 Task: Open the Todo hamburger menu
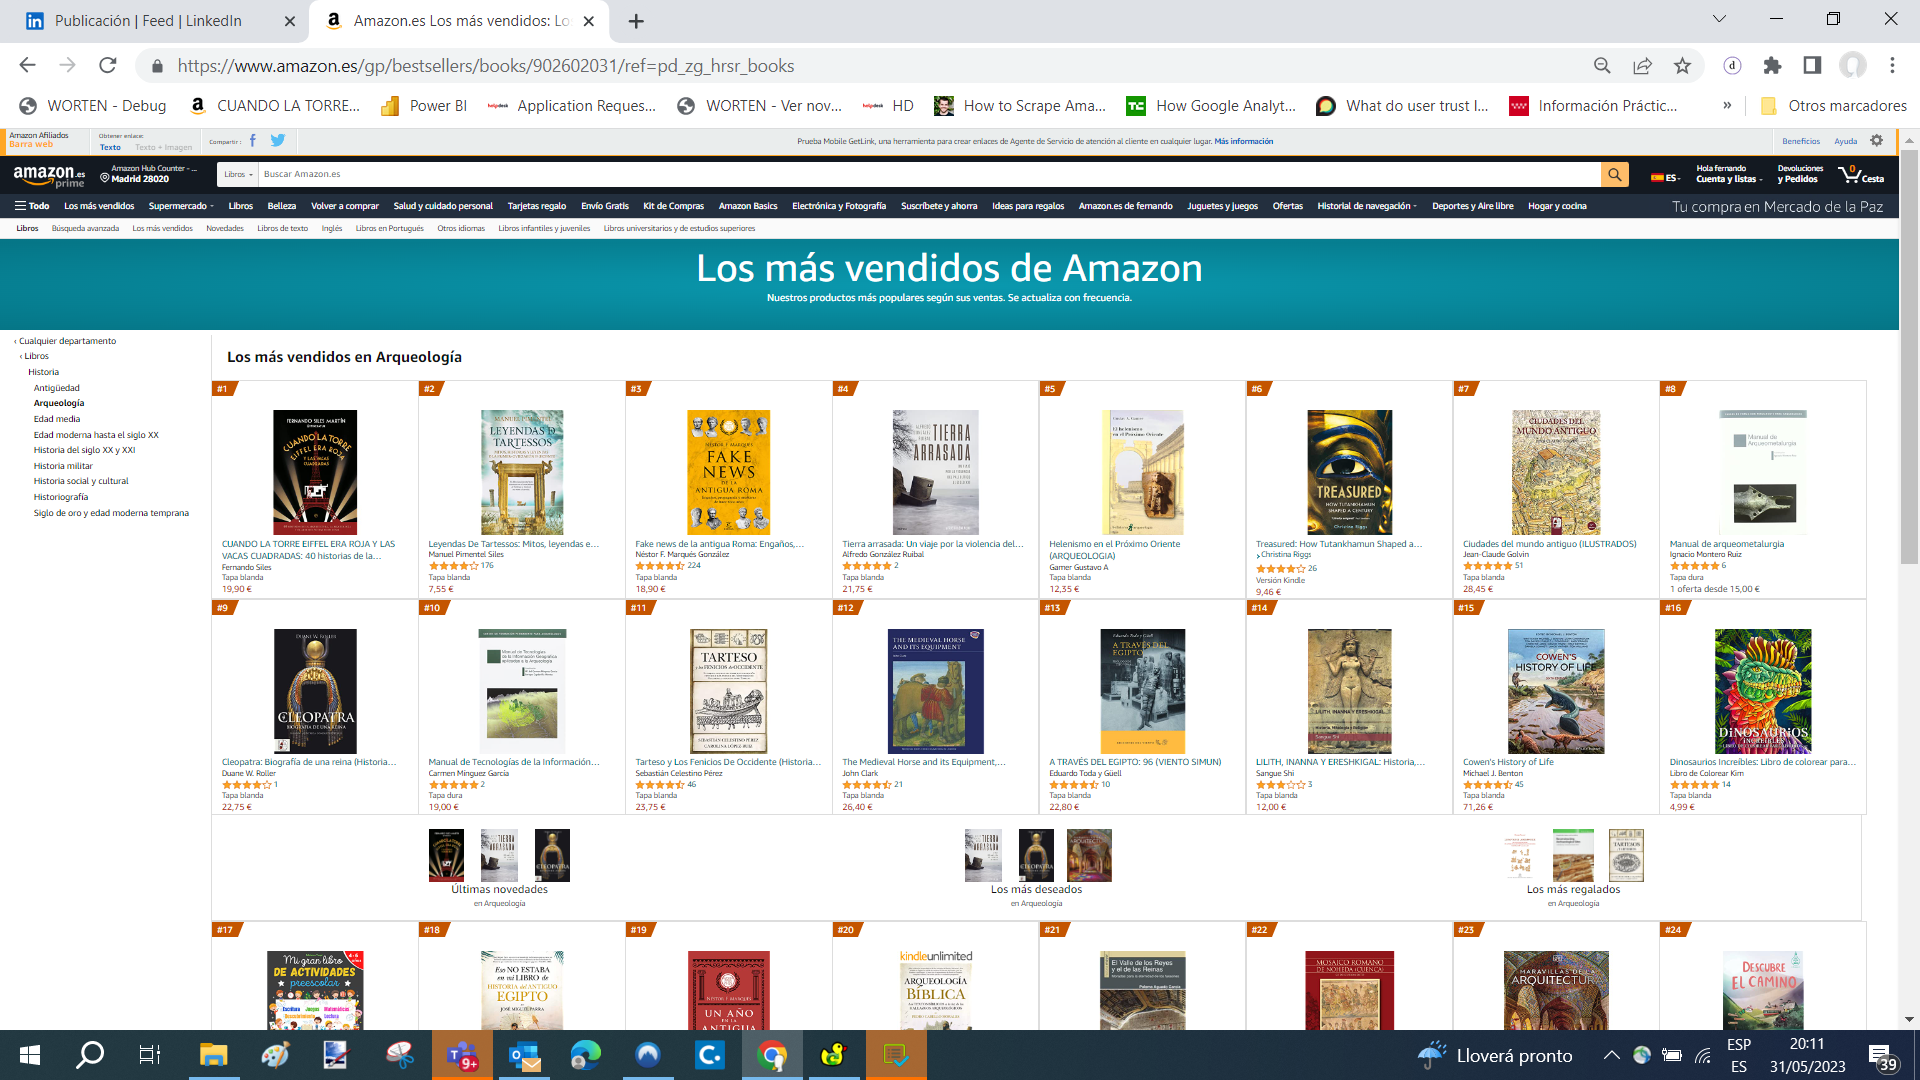pyautogui.click(x=32, y=206)
